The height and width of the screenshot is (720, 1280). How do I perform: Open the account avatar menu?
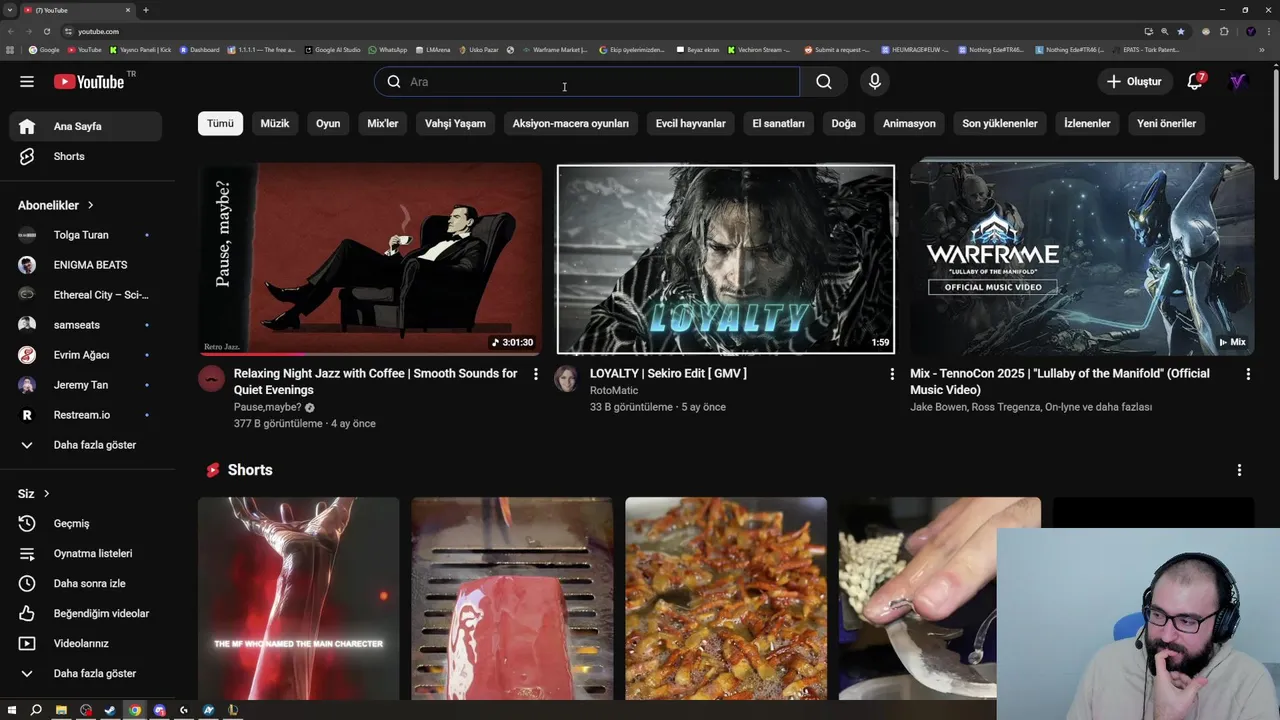(1238, 81)
